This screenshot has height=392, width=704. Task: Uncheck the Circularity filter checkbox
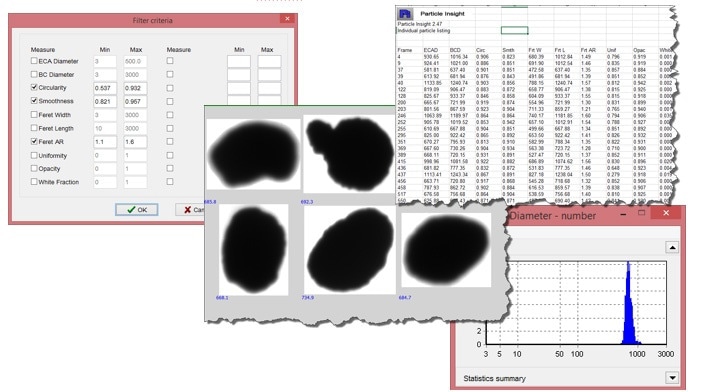tap(34, 87)
